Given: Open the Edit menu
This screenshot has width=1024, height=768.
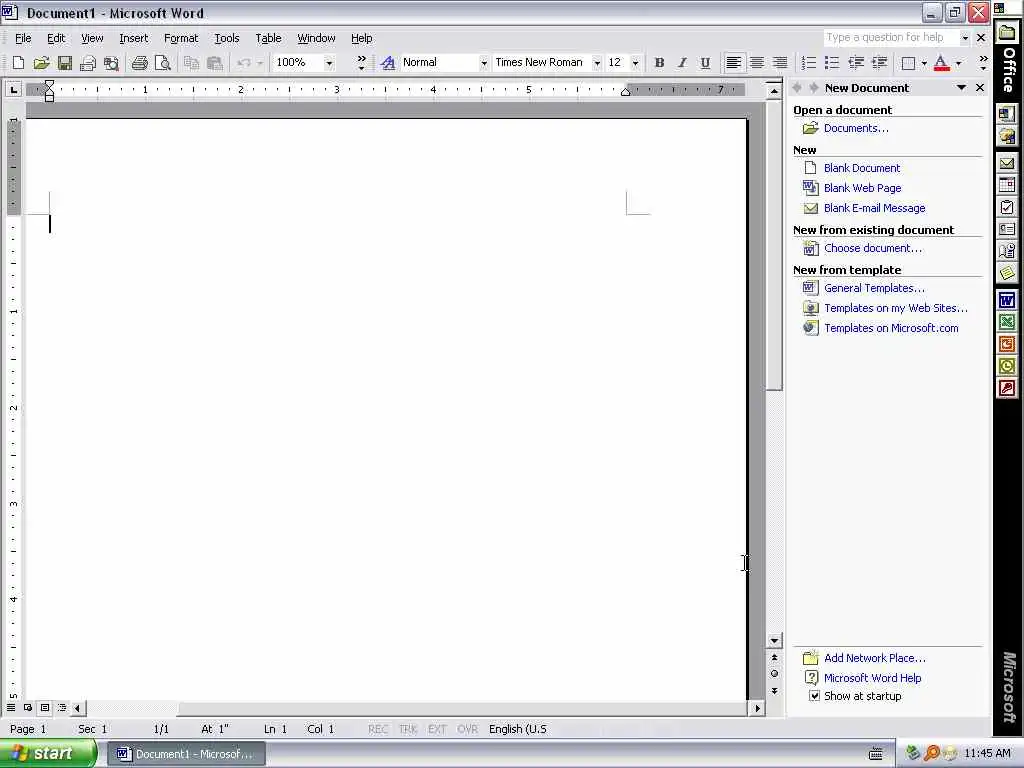Looking at the screenshot, I should [56, 38].
